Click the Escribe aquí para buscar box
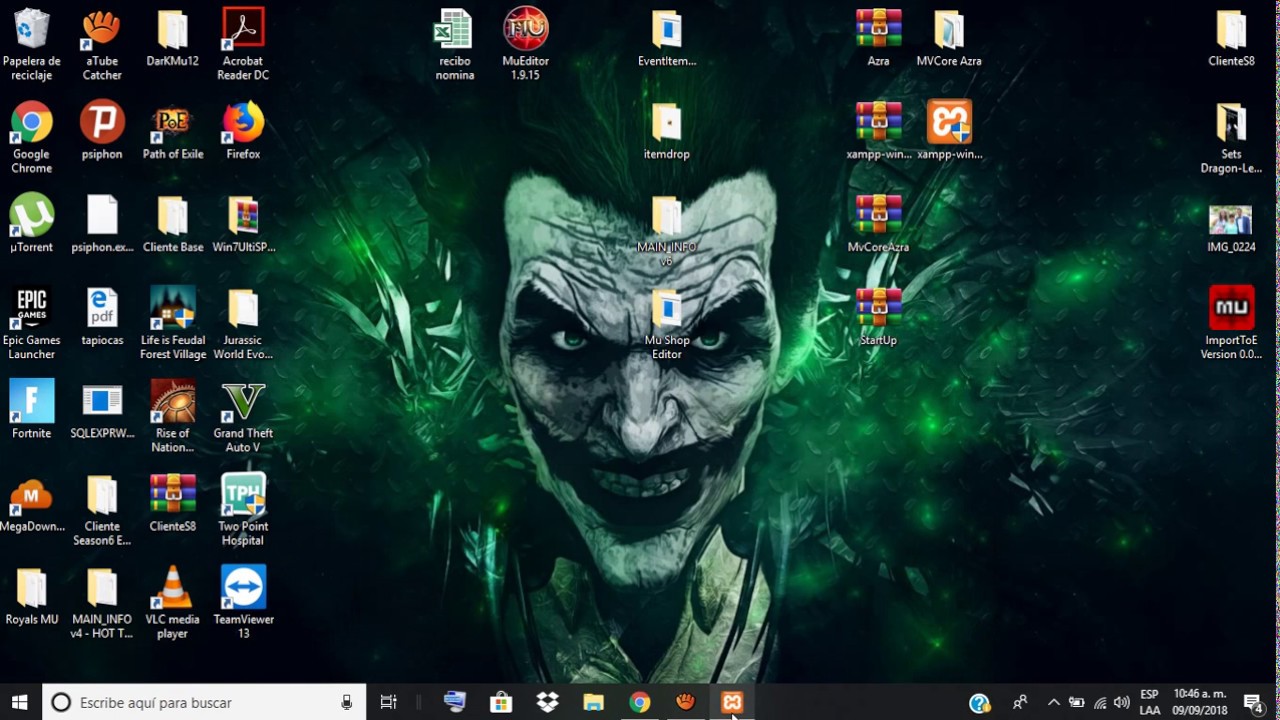This screenshot has height=720, width=1280. (204, 703)
